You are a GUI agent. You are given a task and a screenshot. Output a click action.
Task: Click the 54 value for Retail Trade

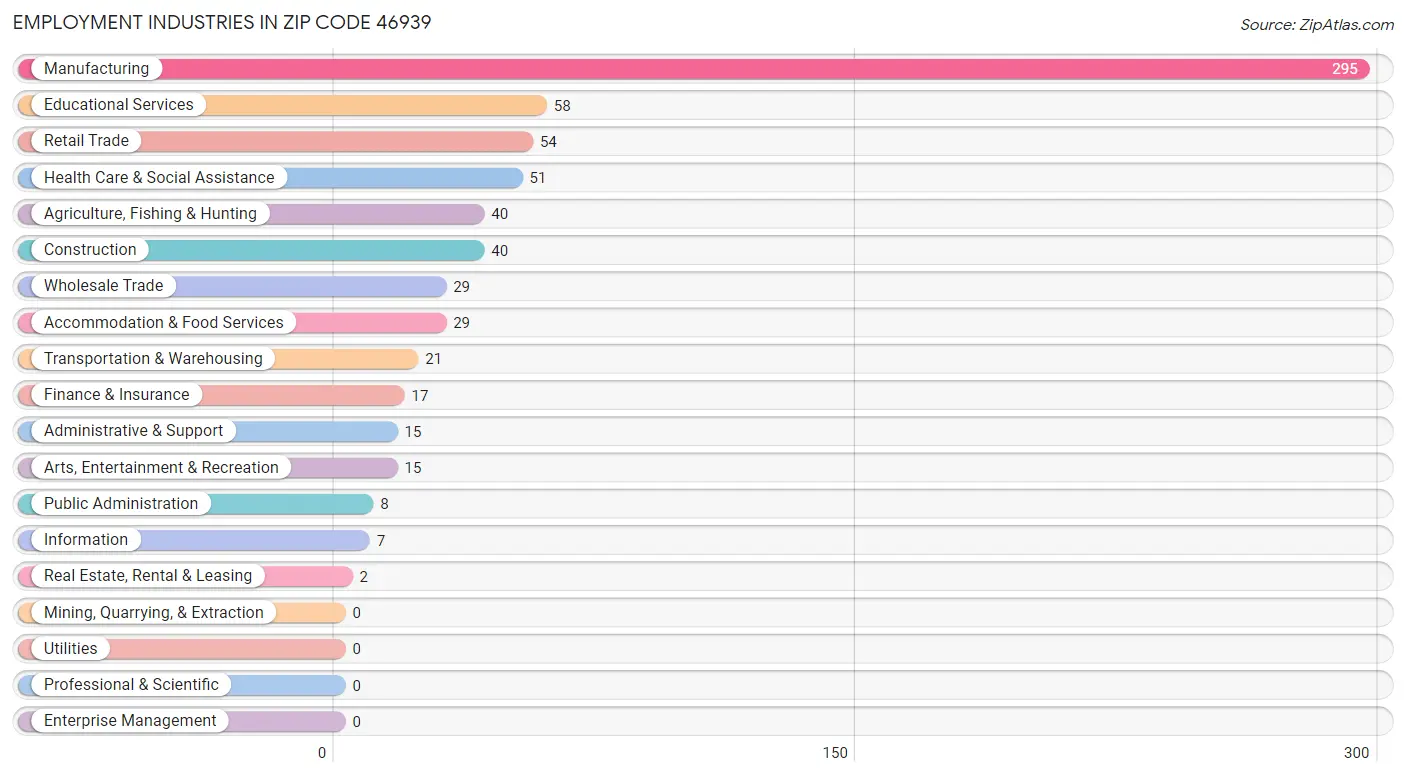click(x=548, y=142)
